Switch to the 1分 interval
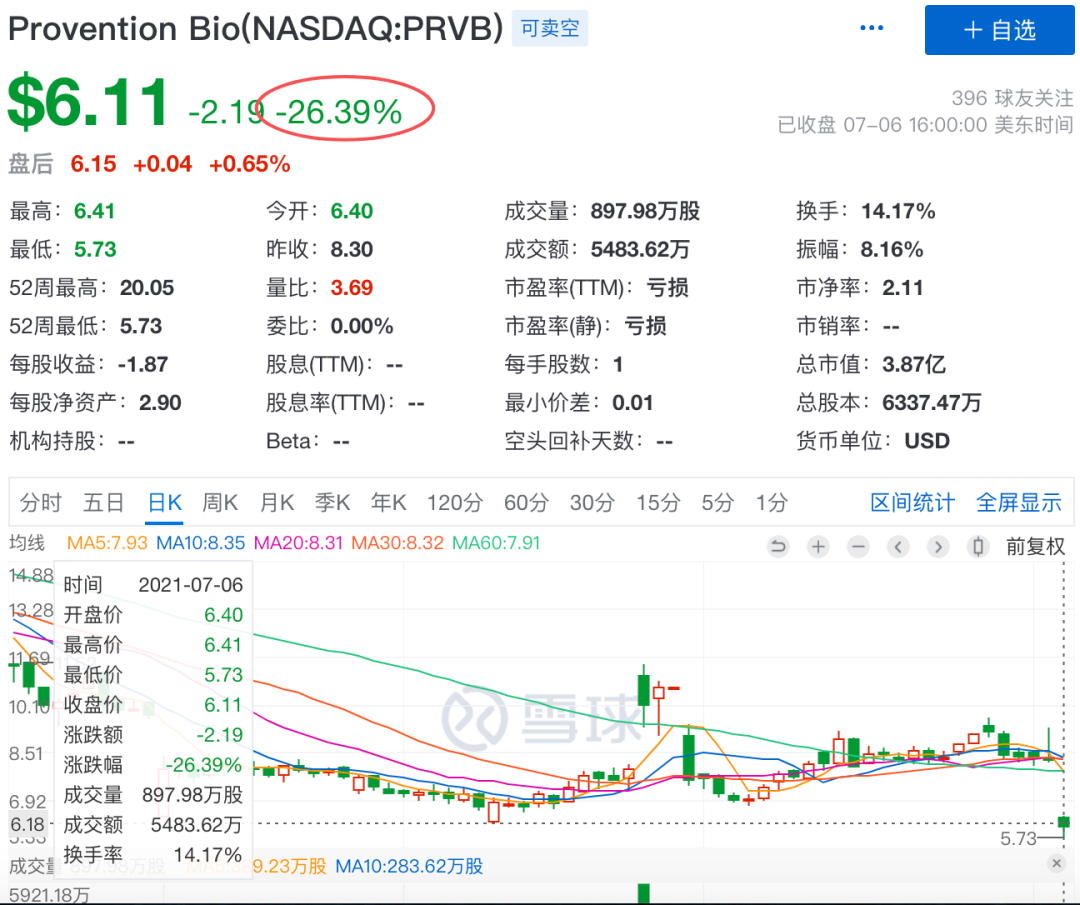Viewport: 1080px width, 905px height. [771, 503]
